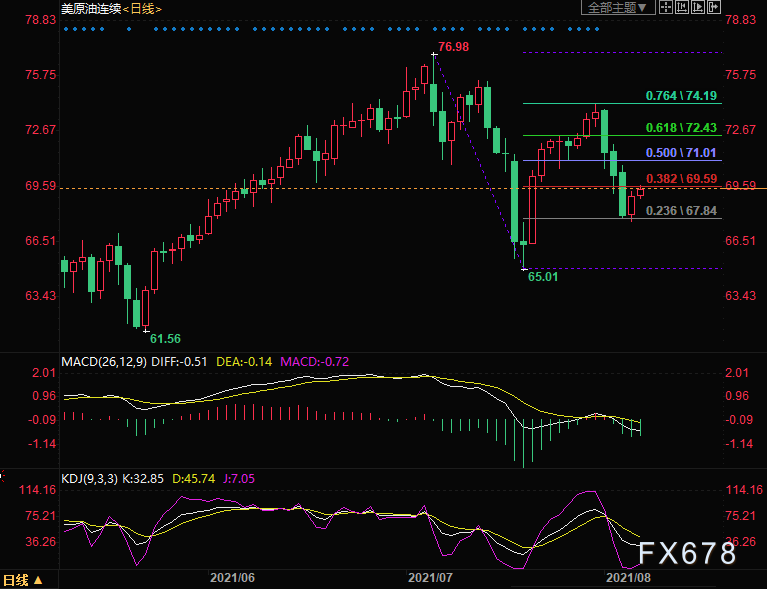Click the 0.618 Fibonacci level label

click(x=683, y=127)
